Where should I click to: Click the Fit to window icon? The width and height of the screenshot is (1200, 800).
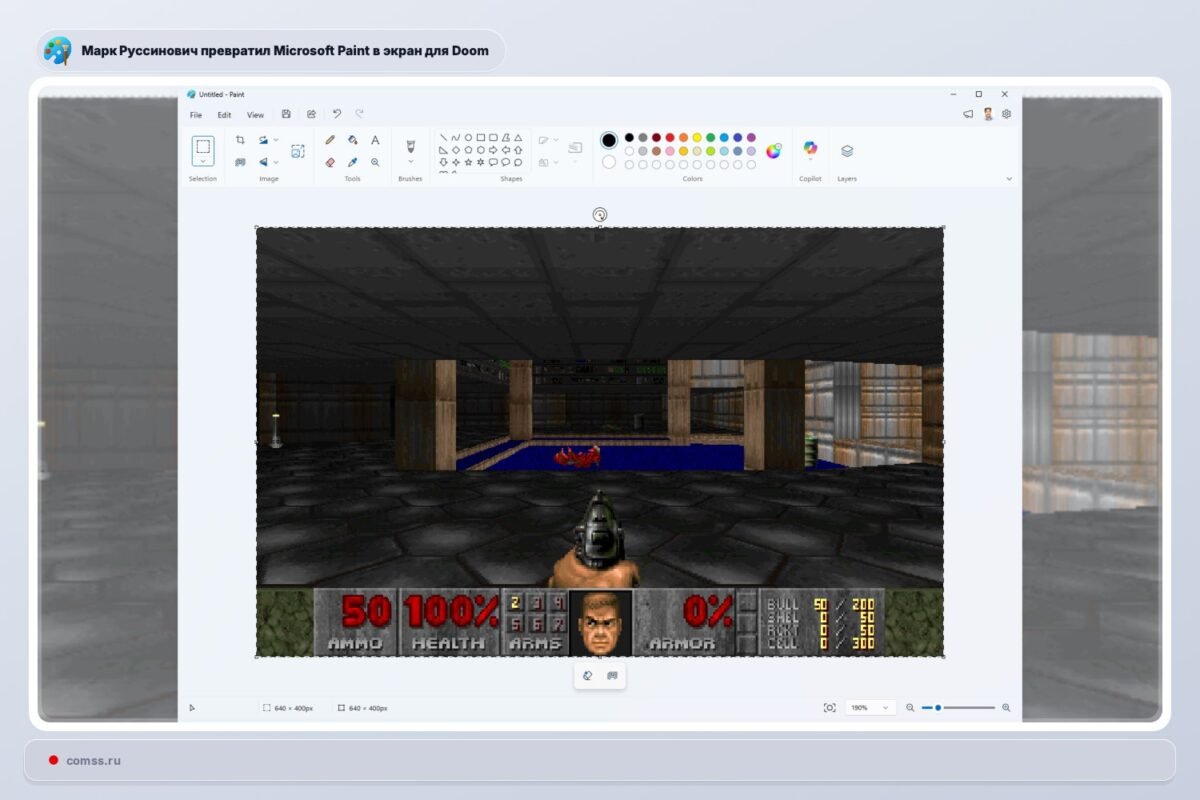tap(829, 708)
